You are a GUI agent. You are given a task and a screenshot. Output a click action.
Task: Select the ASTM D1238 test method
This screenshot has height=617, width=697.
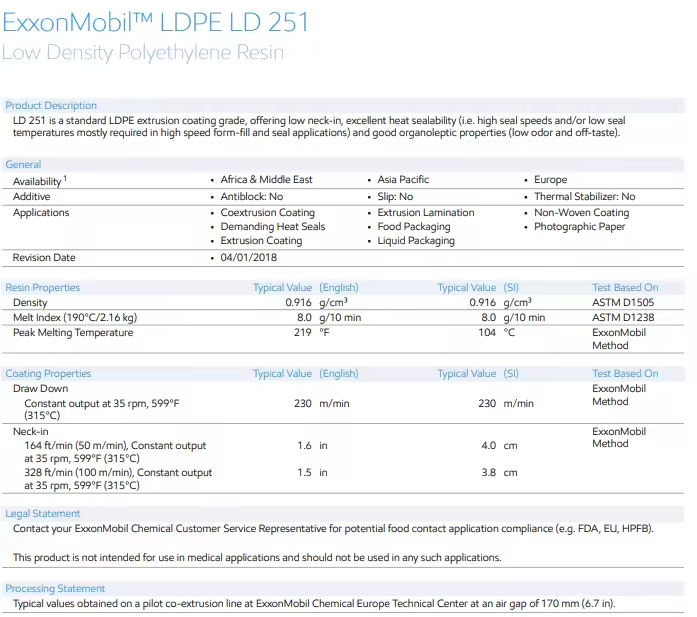pyautogui.click(x=625, y=318)
